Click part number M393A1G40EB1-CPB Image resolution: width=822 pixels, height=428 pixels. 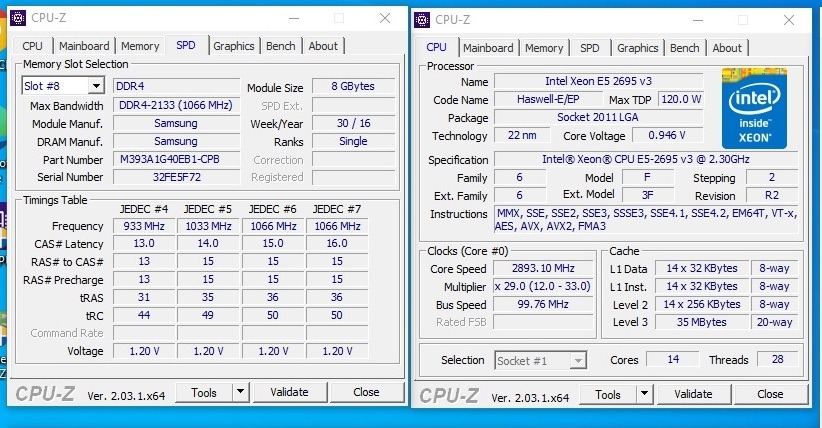[x=177, y=159]
